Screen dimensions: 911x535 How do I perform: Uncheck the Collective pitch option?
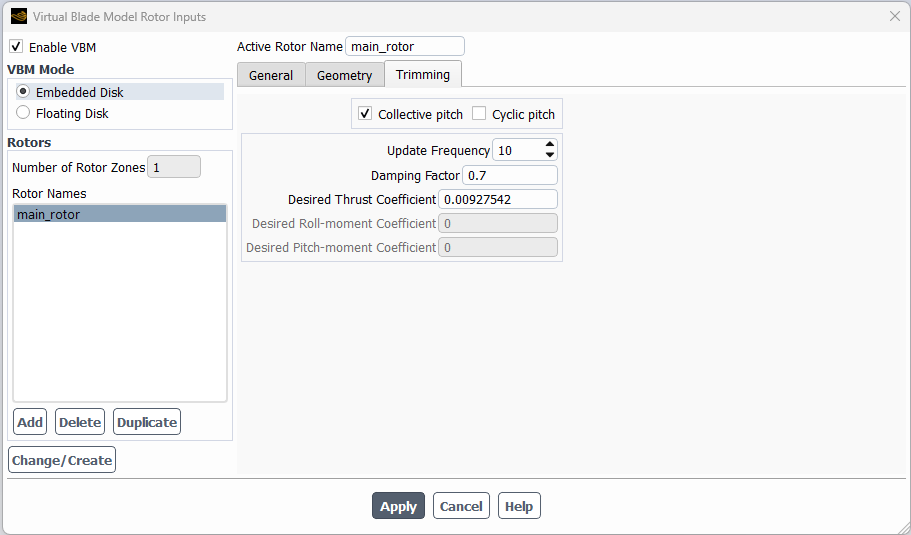pyautogui.click(x=365, y=114)
